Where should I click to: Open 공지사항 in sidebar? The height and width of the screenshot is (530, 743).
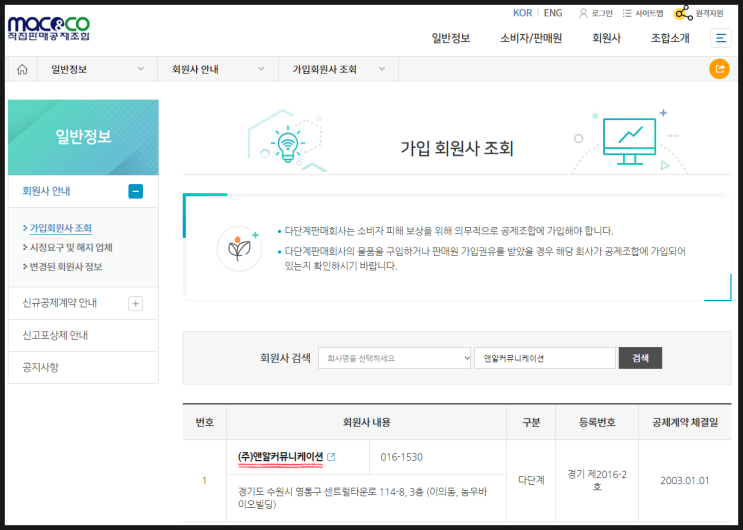41,367
